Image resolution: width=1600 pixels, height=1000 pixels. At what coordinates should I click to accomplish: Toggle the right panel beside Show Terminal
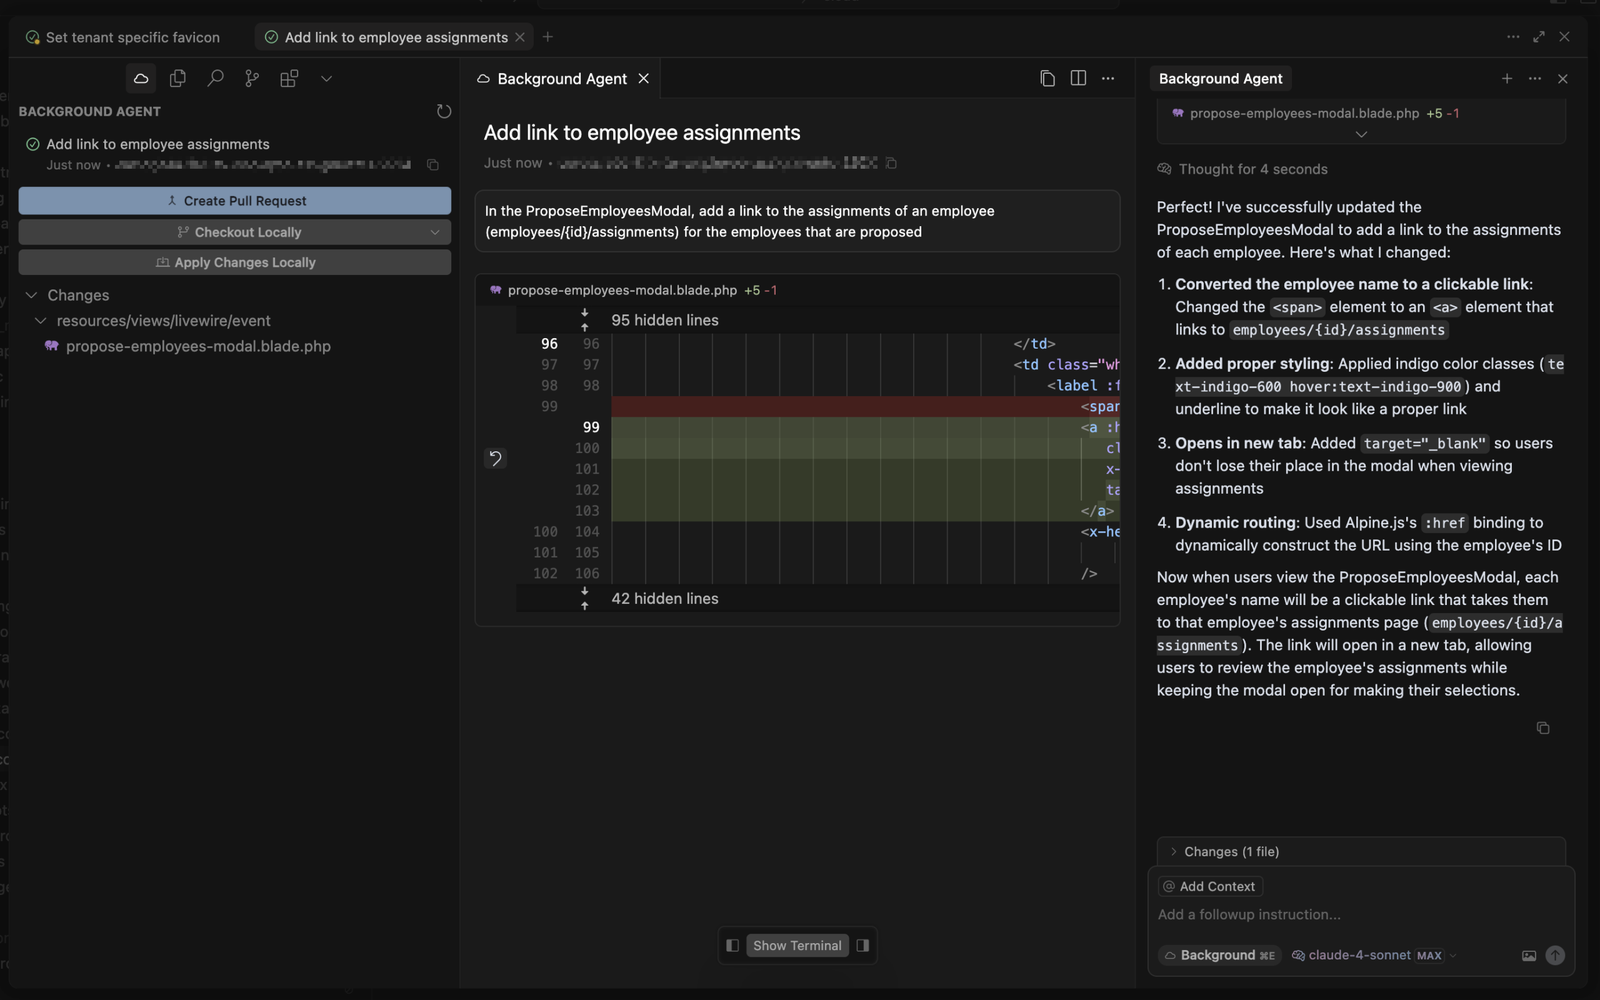tap(863, 945)
